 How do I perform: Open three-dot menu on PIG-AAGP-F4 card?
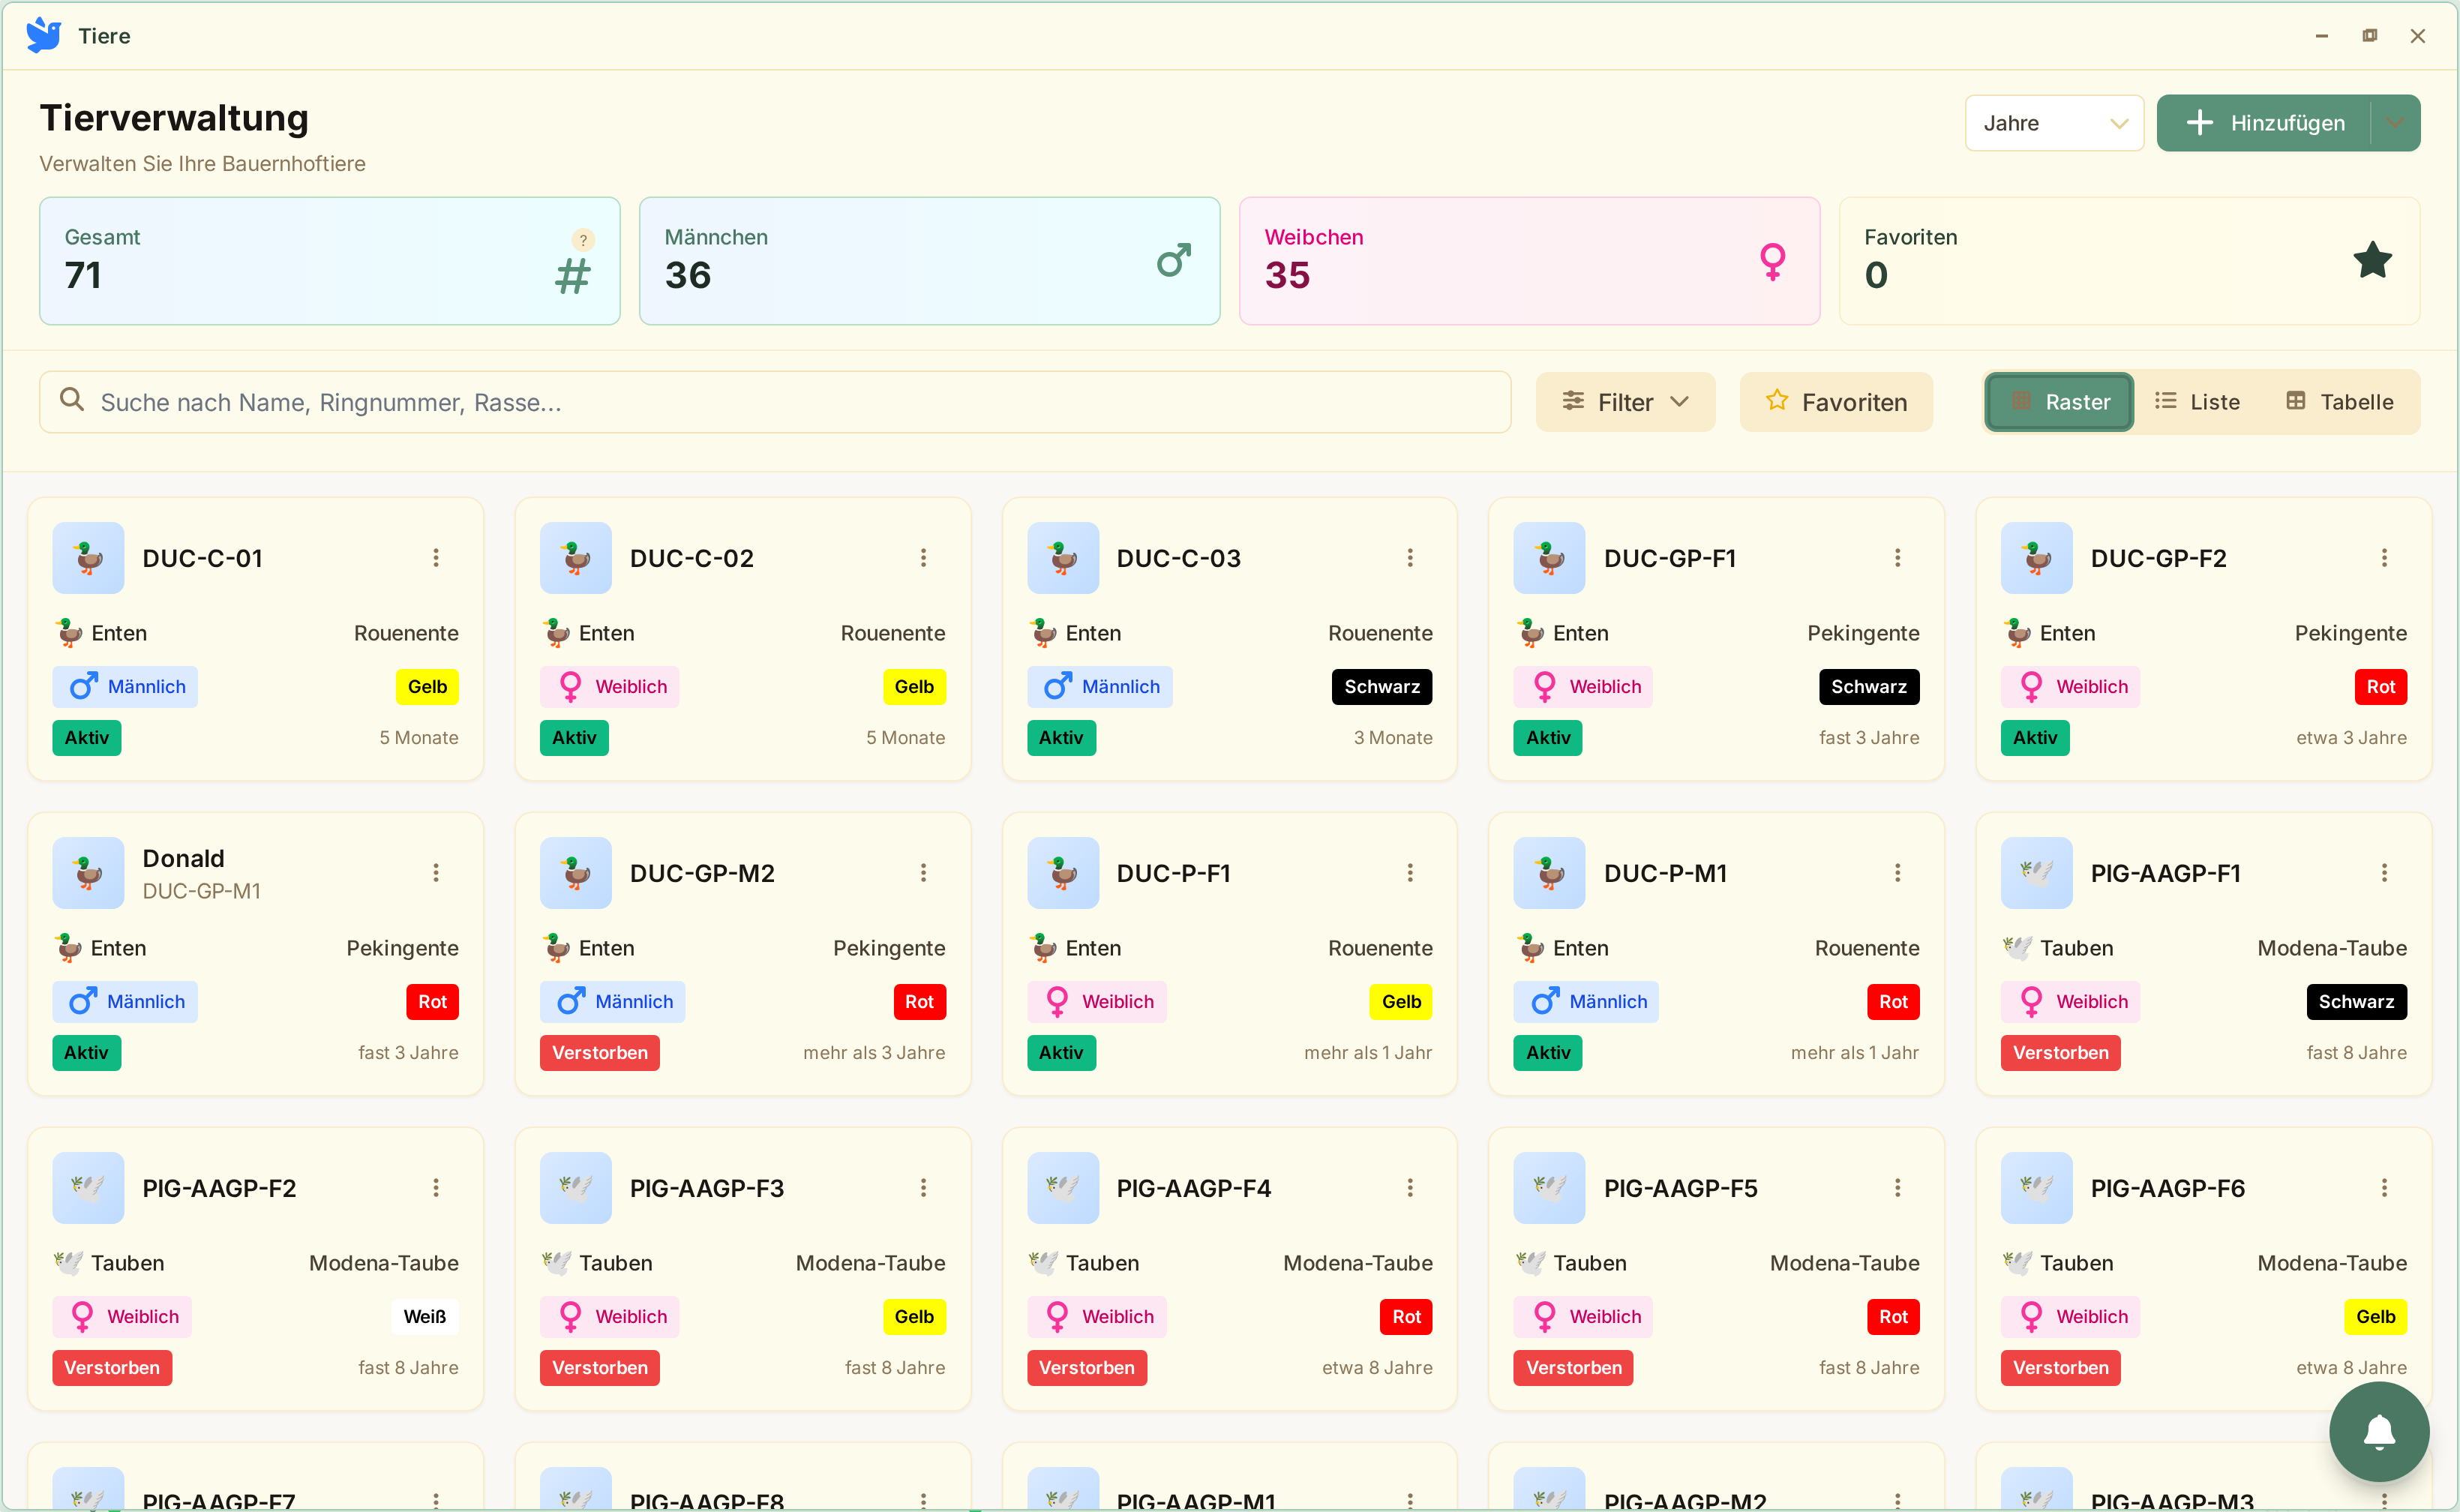tap(1410, 1188)
